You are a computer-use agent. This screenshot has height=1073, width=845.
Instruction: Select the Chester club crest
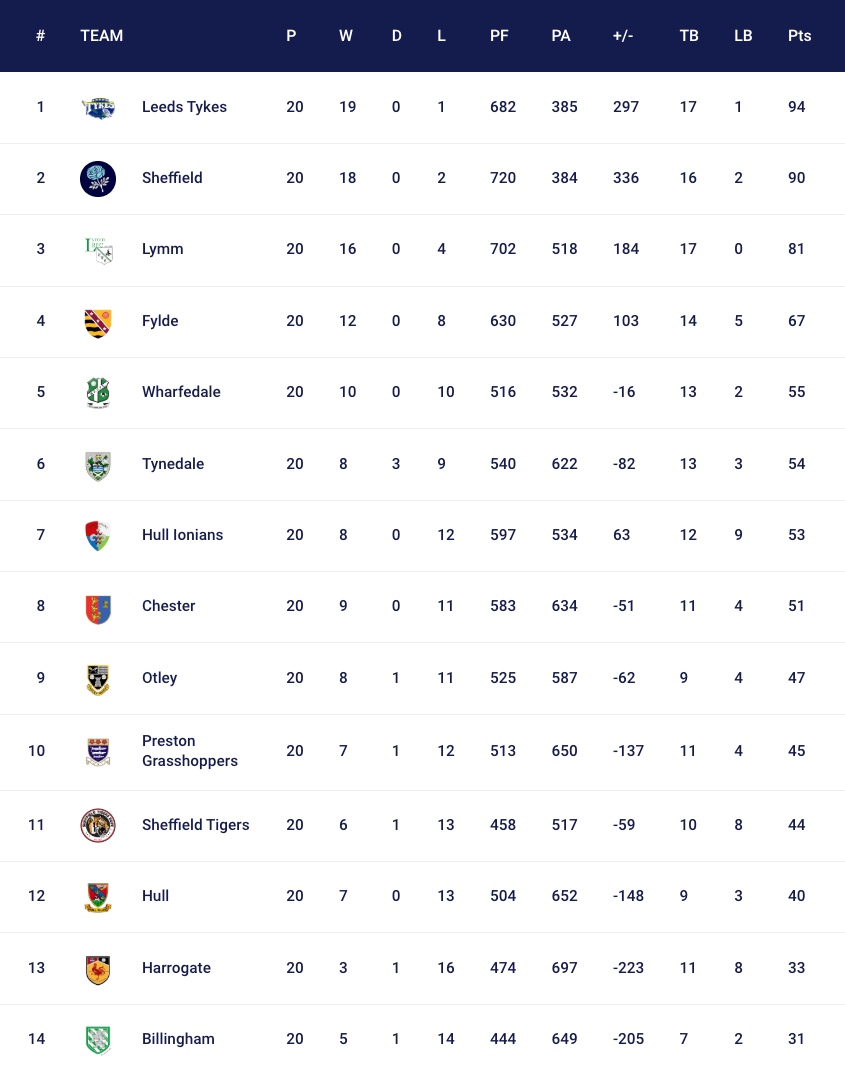(98, 608)
